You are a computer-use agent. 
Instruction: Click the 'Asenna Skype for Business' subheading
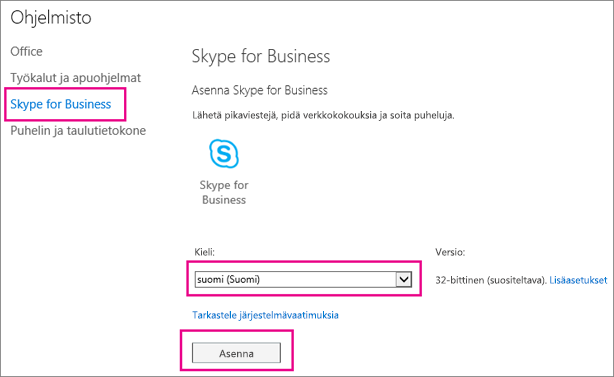click(x=260, y=90)
